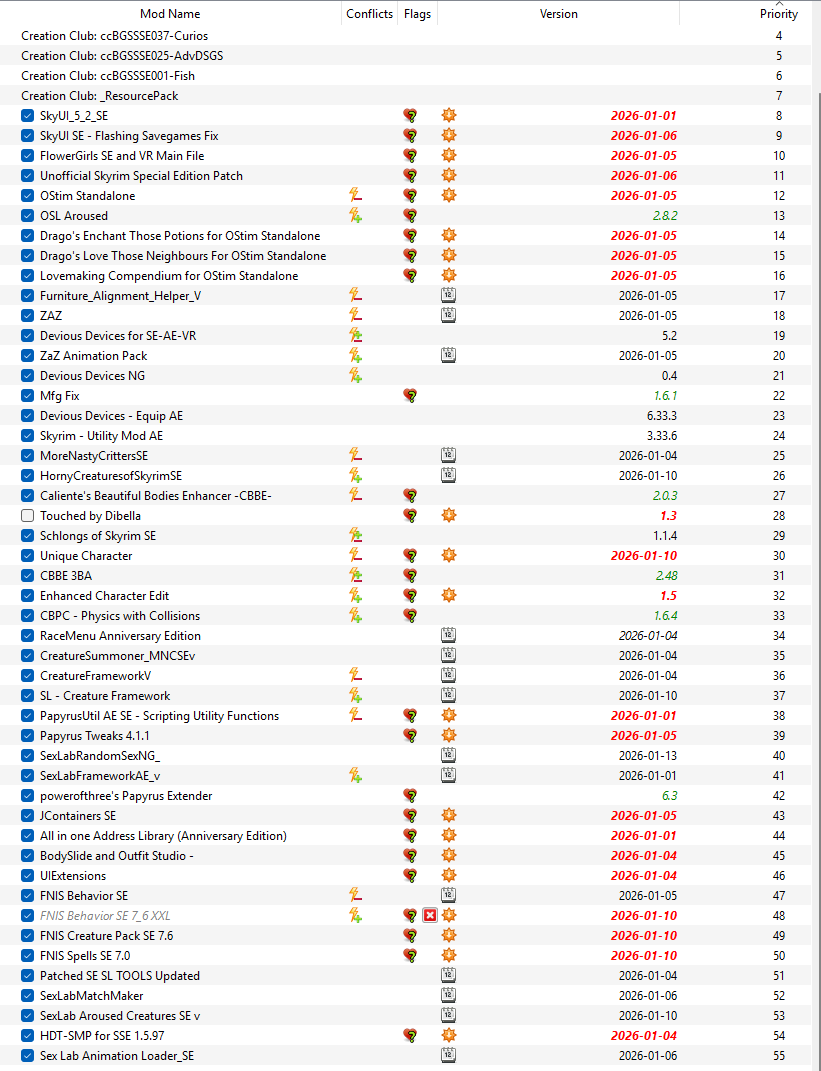This screenshot has width=821, height=1071.
Task: Click the calendar icon for HornyCreaturesofSkyrimSE
Action: (448, 475)
